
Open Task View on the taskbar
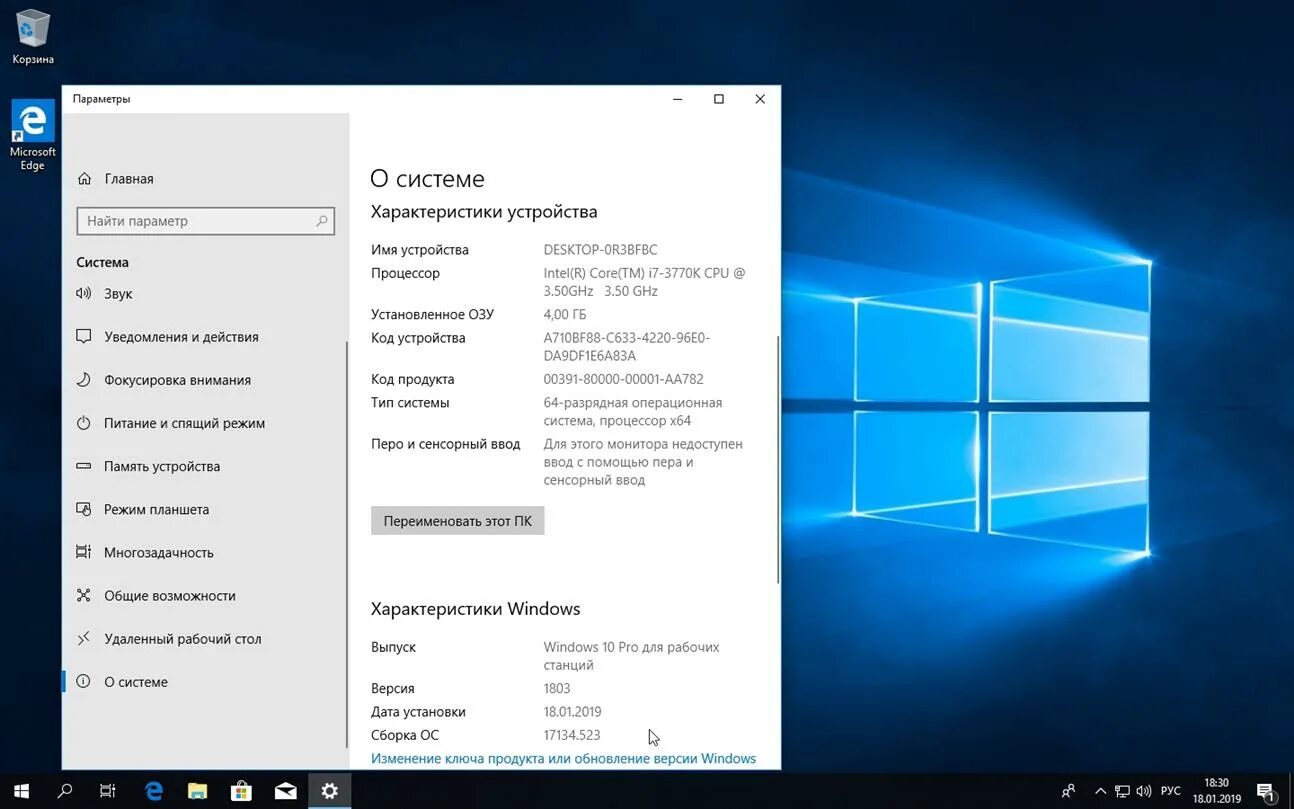point(108,791)
